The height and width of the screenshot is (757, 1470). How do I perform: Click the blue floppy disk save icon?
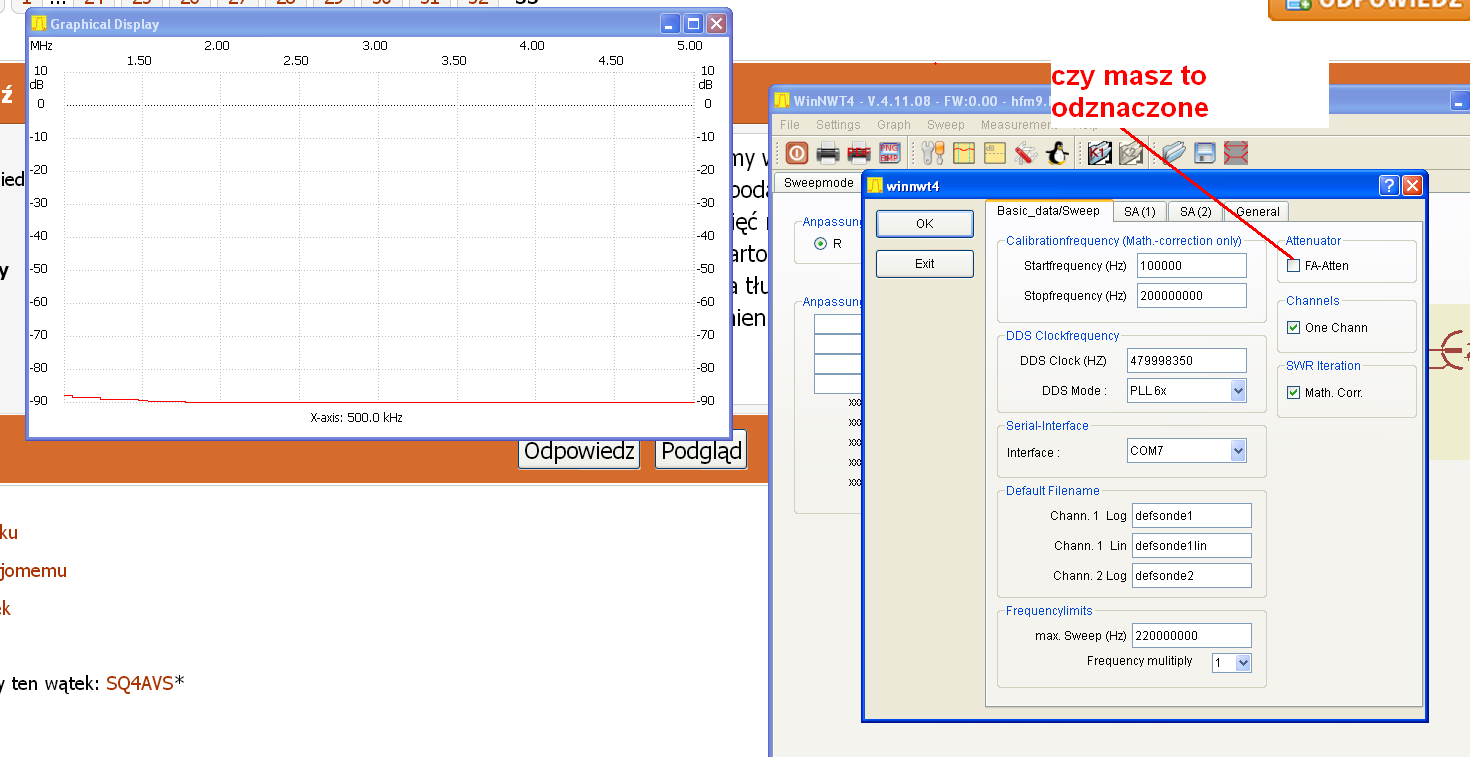coord(1205,153)
